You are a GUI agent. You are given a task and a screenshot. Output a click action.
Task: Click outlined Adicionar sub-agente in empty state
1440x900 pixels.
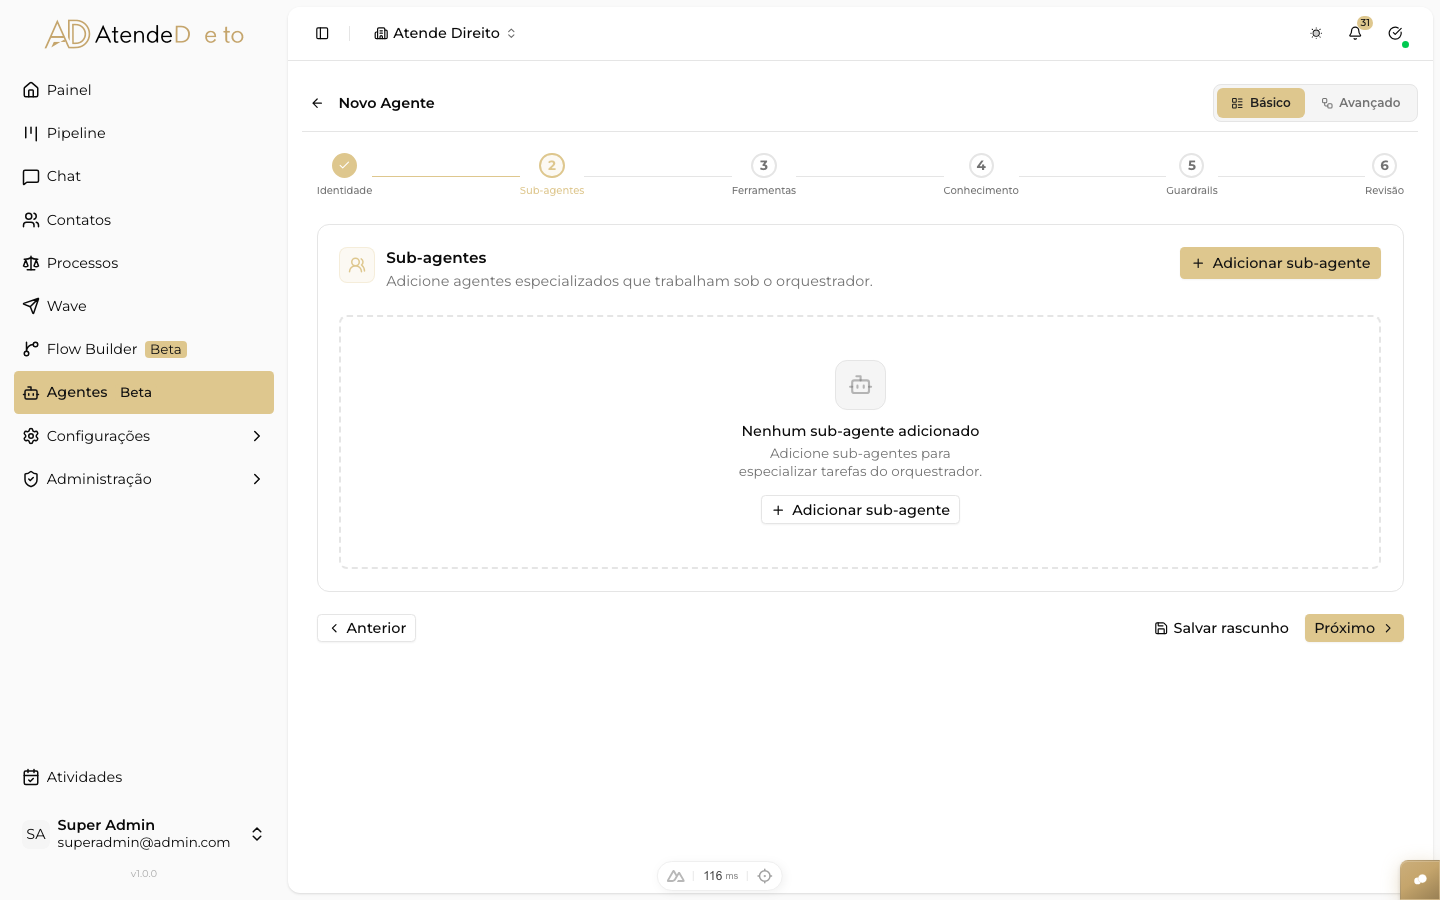[860, 510]
